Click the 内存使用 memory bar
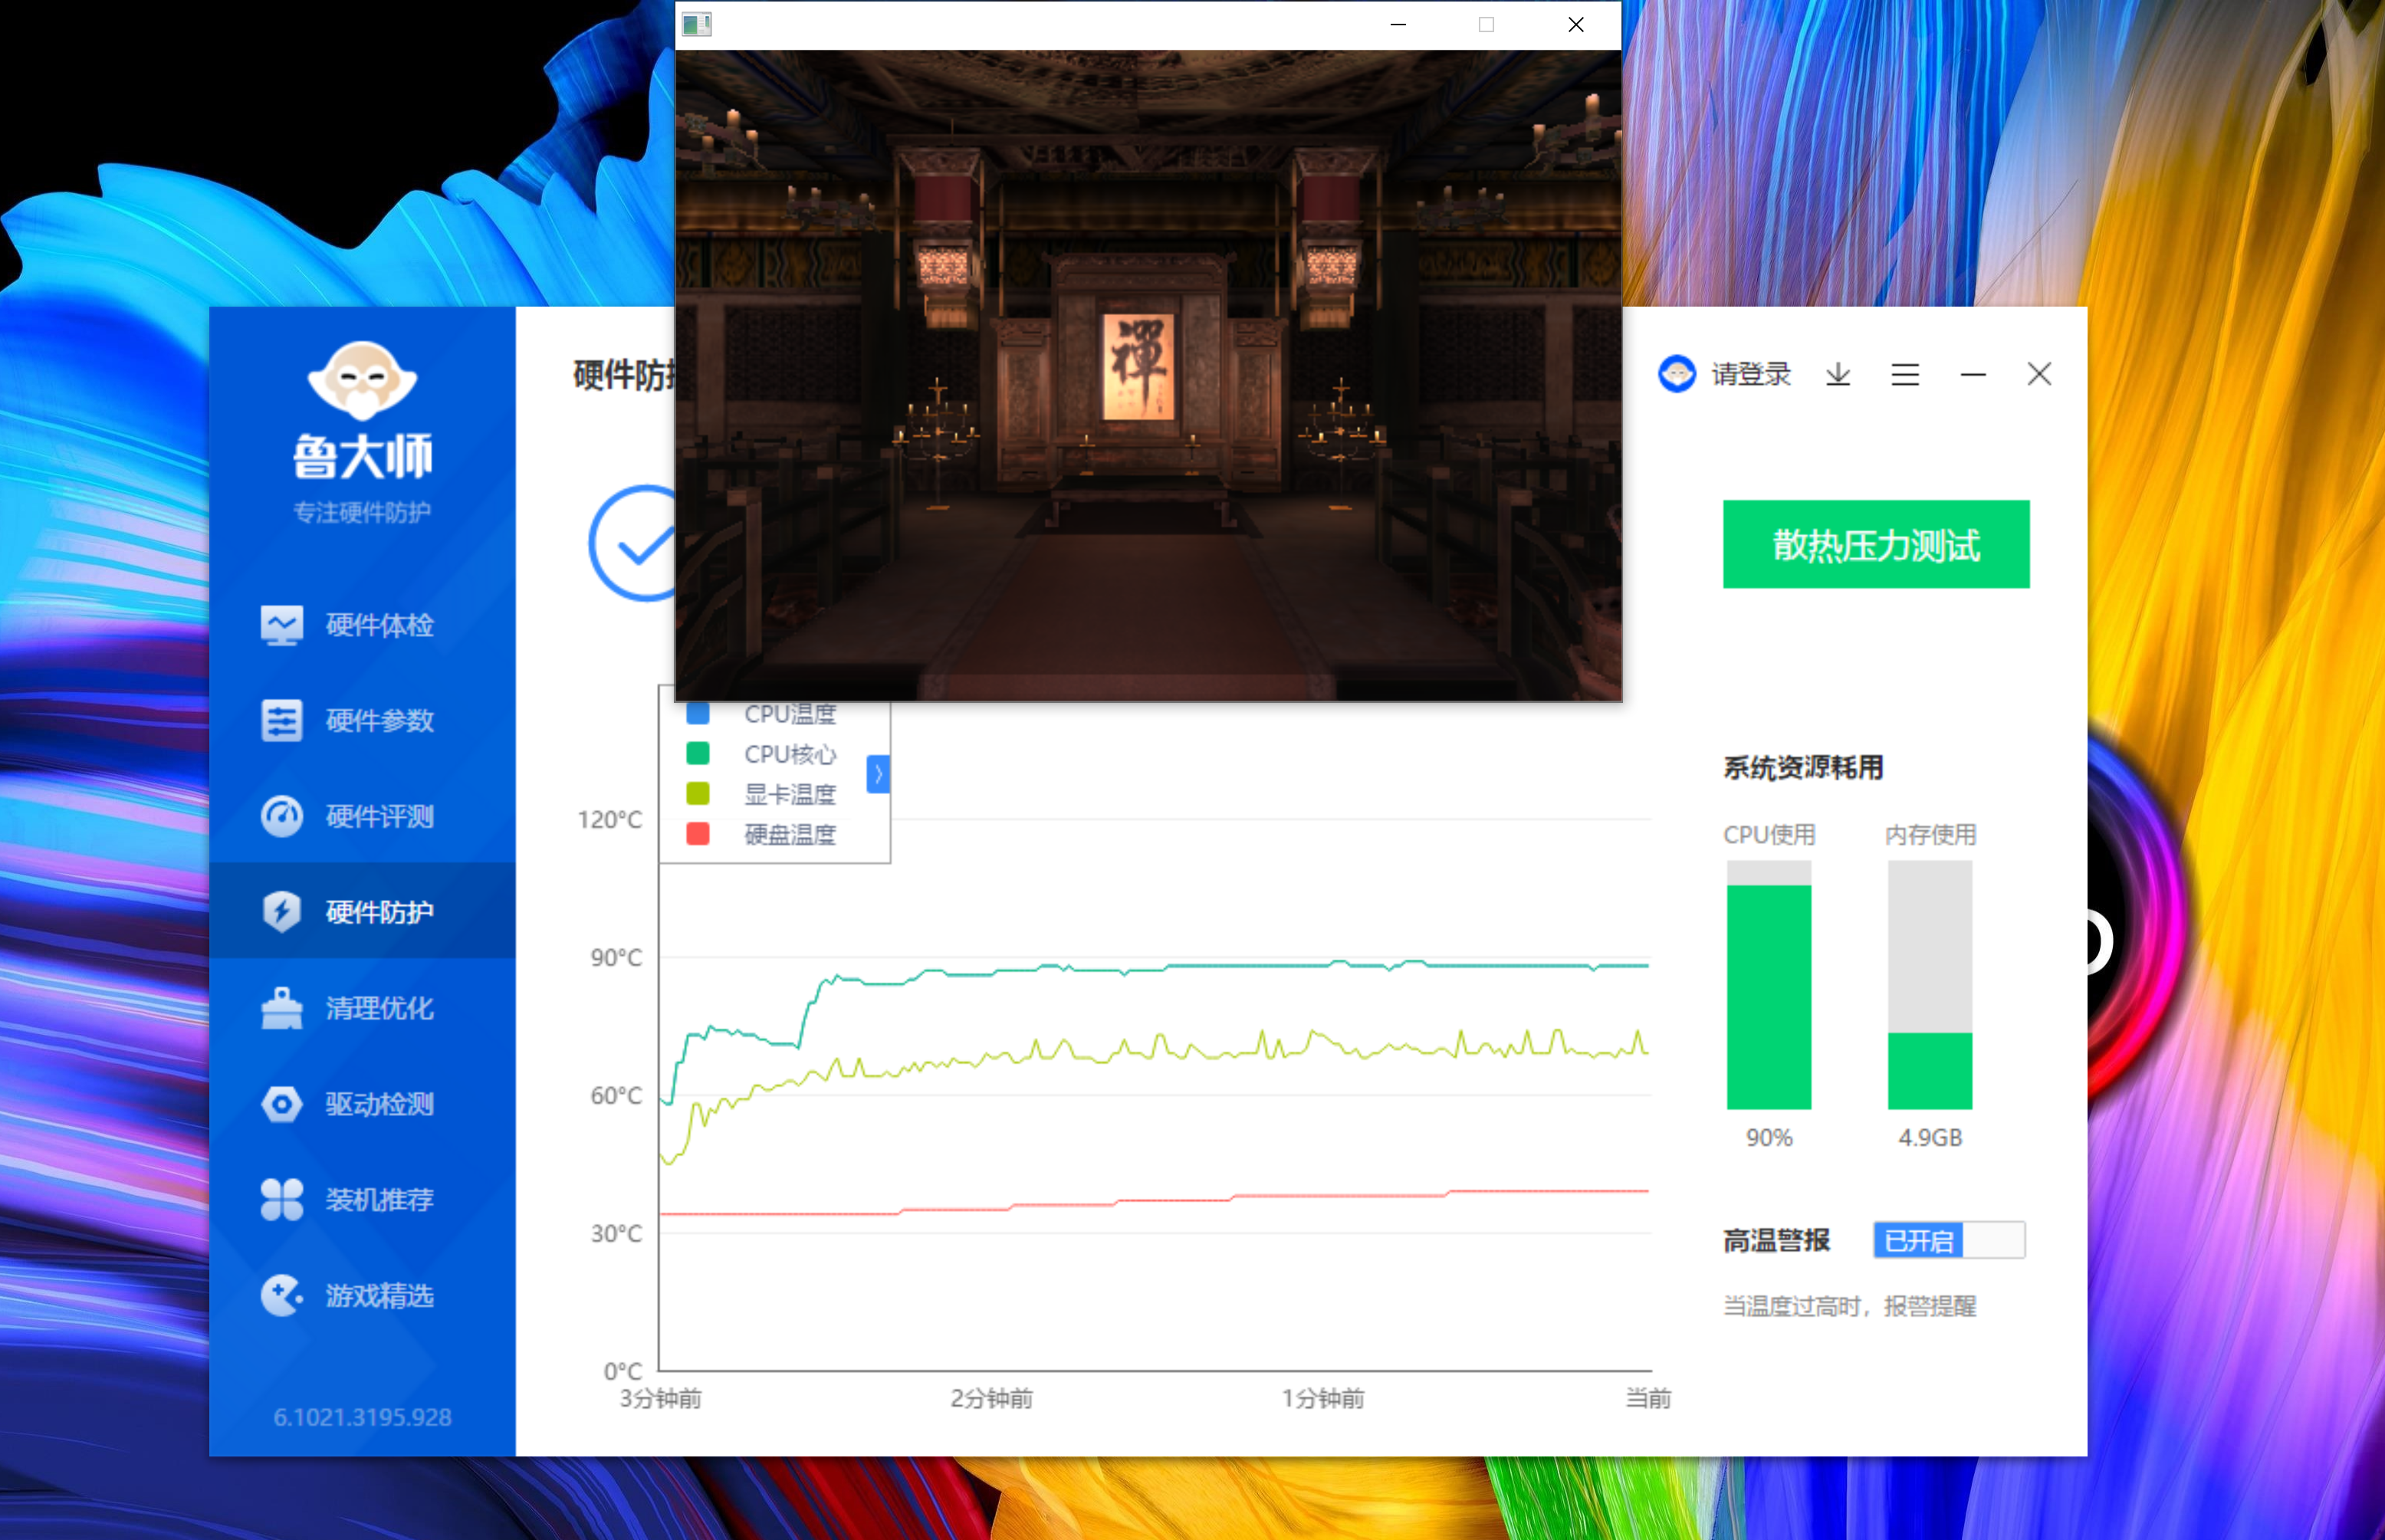Viewport: 2385px width, 1540px height. (1930, 985)
